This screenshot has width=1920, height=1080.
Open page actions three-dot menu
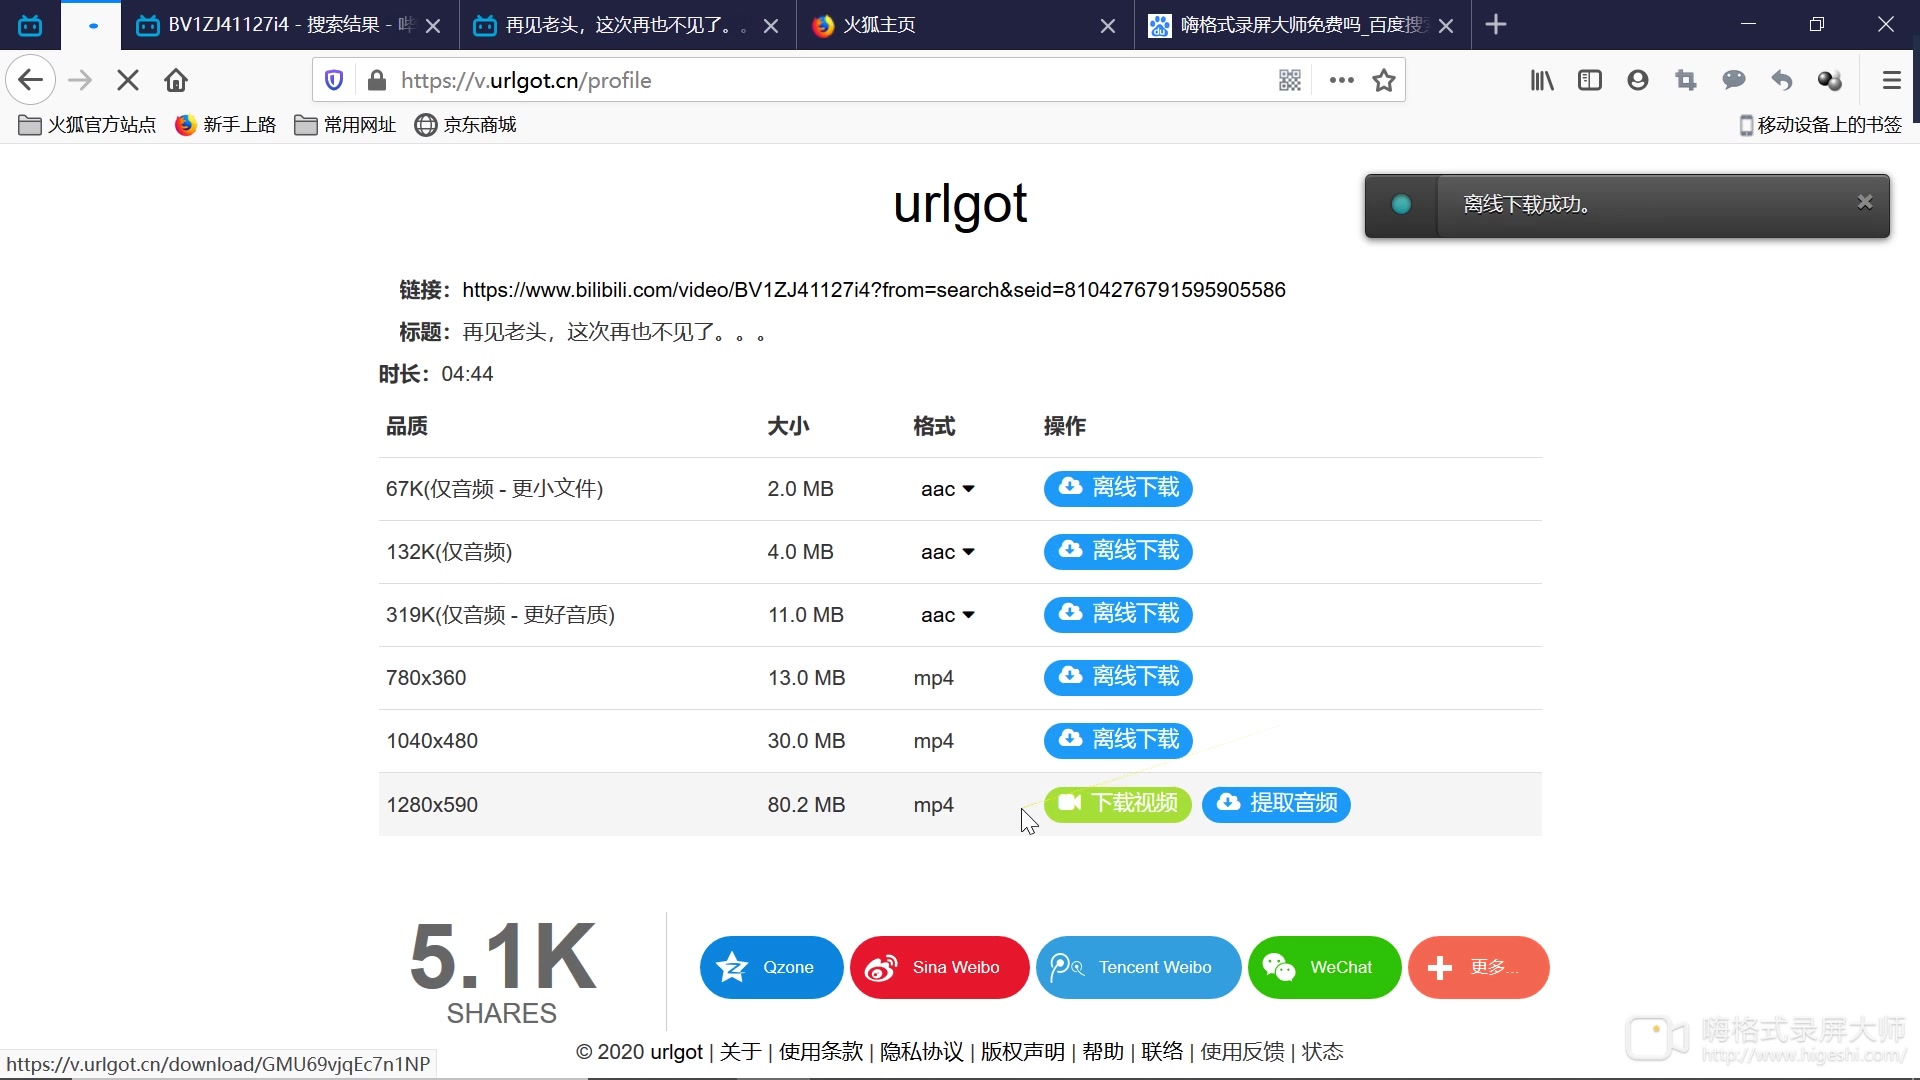click(x=1342, y=80)
